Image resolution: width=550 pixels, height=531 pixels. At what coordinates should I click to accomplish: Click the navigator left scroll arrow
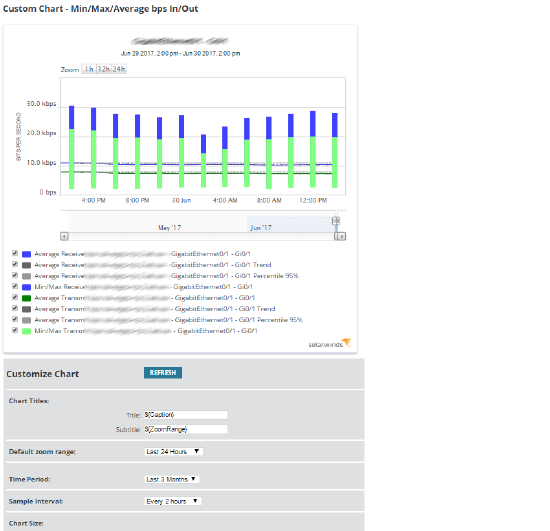pos(64,236)
